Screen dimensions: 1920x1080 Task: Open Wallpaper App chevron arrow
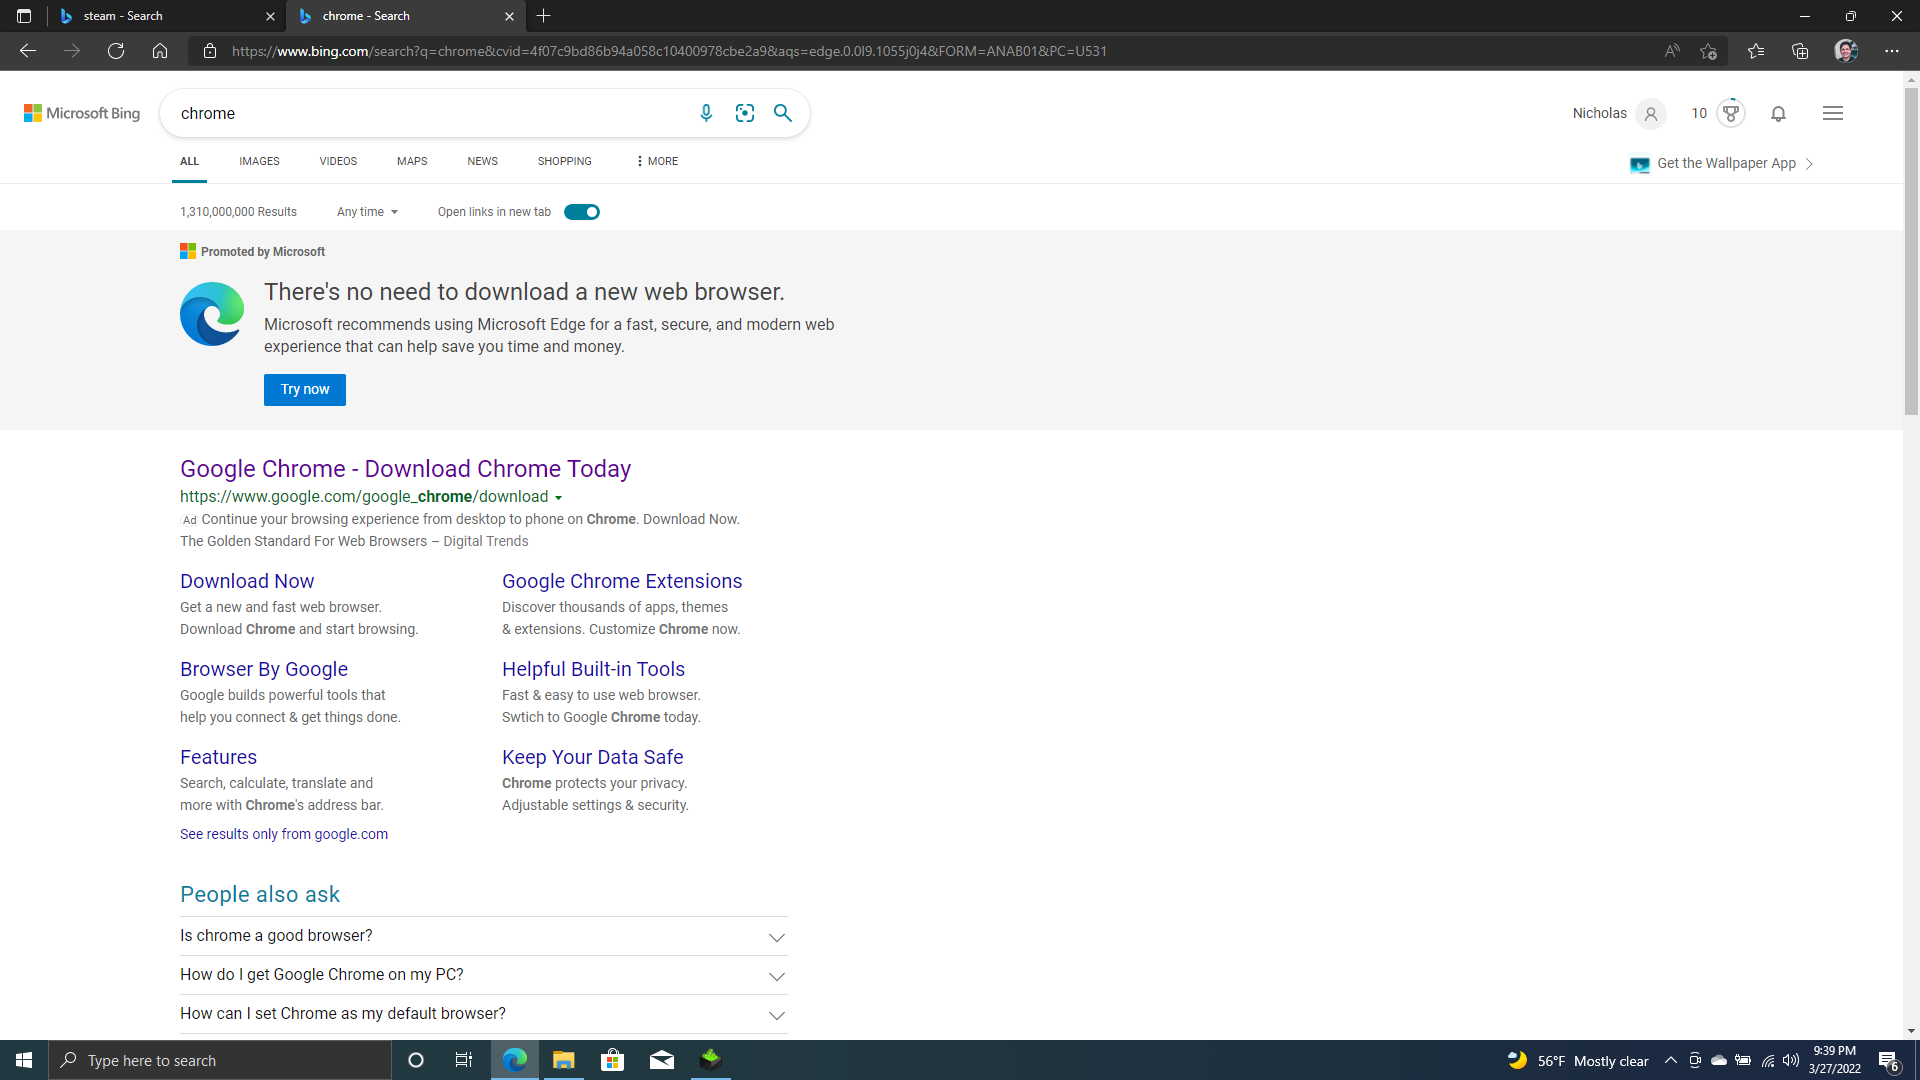coord(1809,164)
